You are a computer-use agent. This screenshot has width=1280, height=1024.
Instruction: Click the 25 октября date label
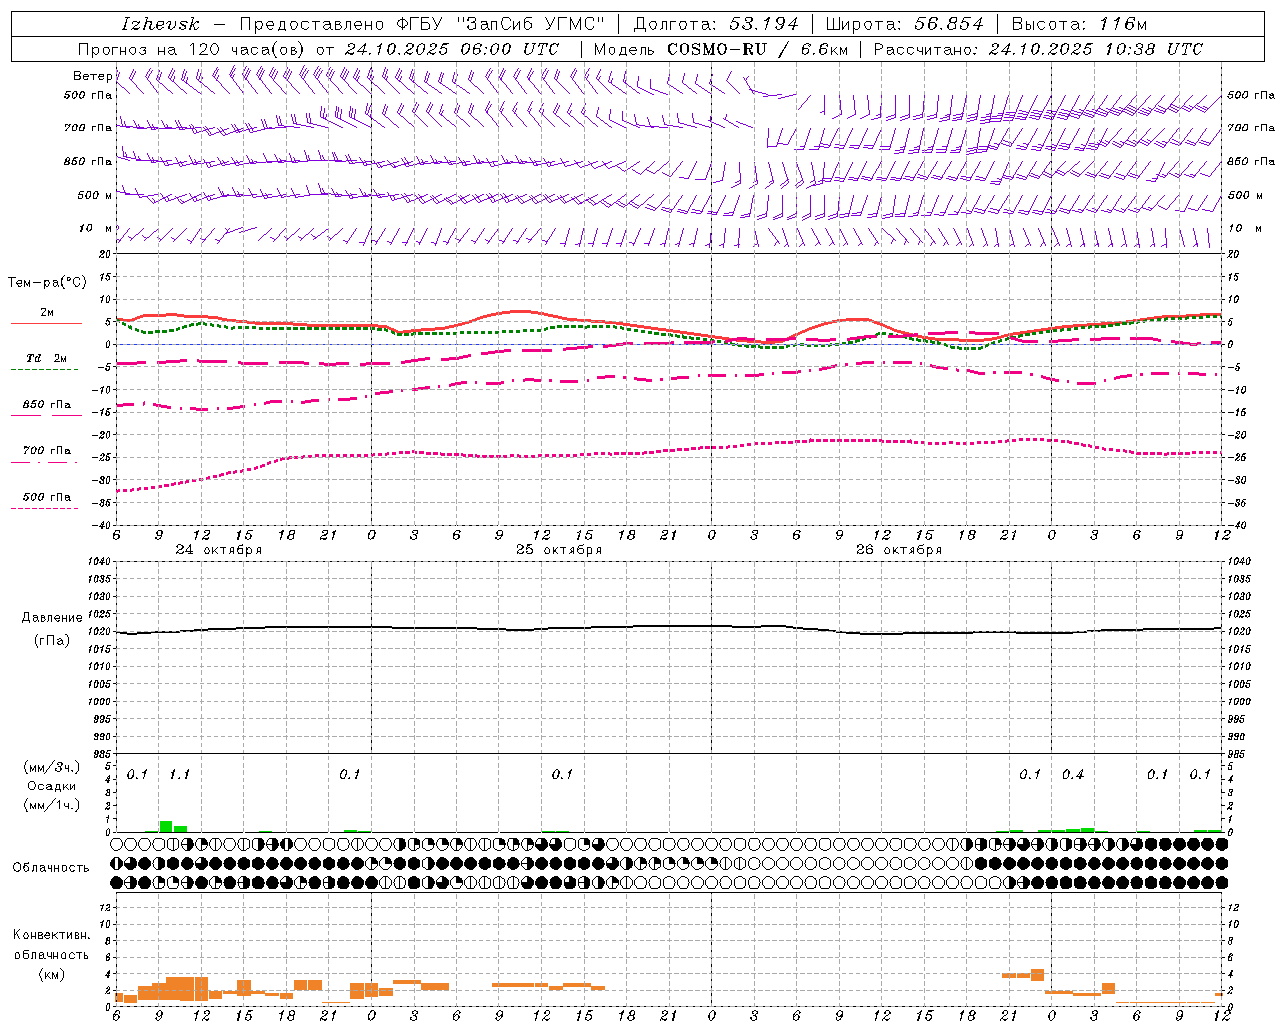559,550
